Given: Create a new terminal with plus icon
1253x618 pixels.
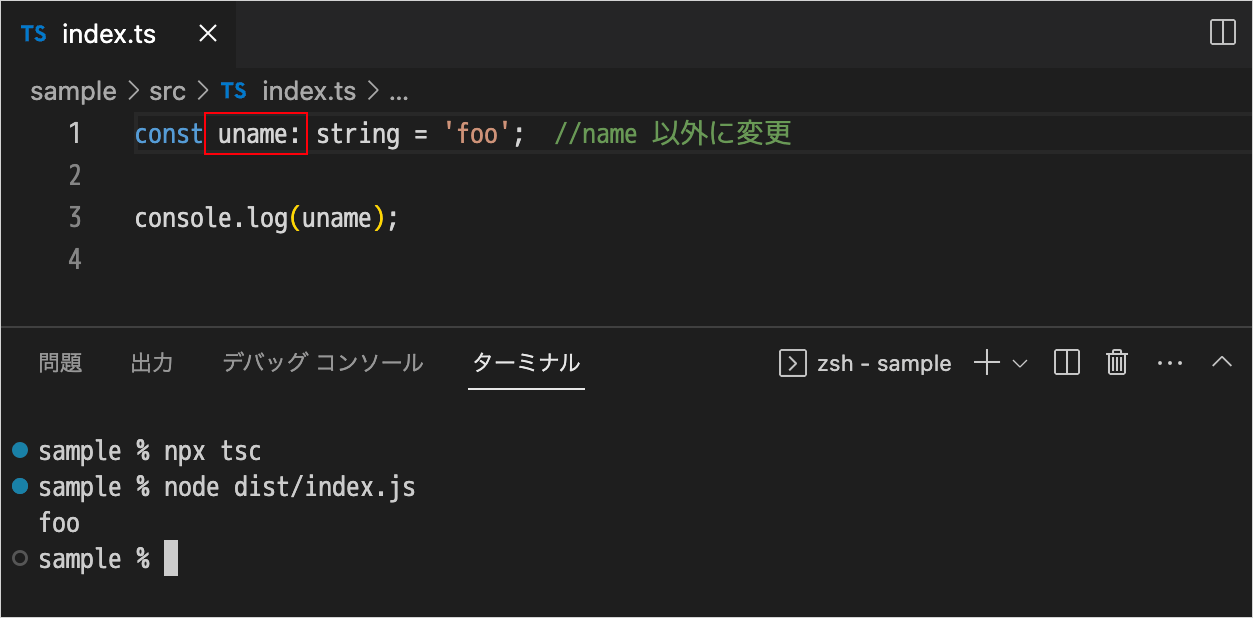Looking at the screenshot, I should click(986, 363).
